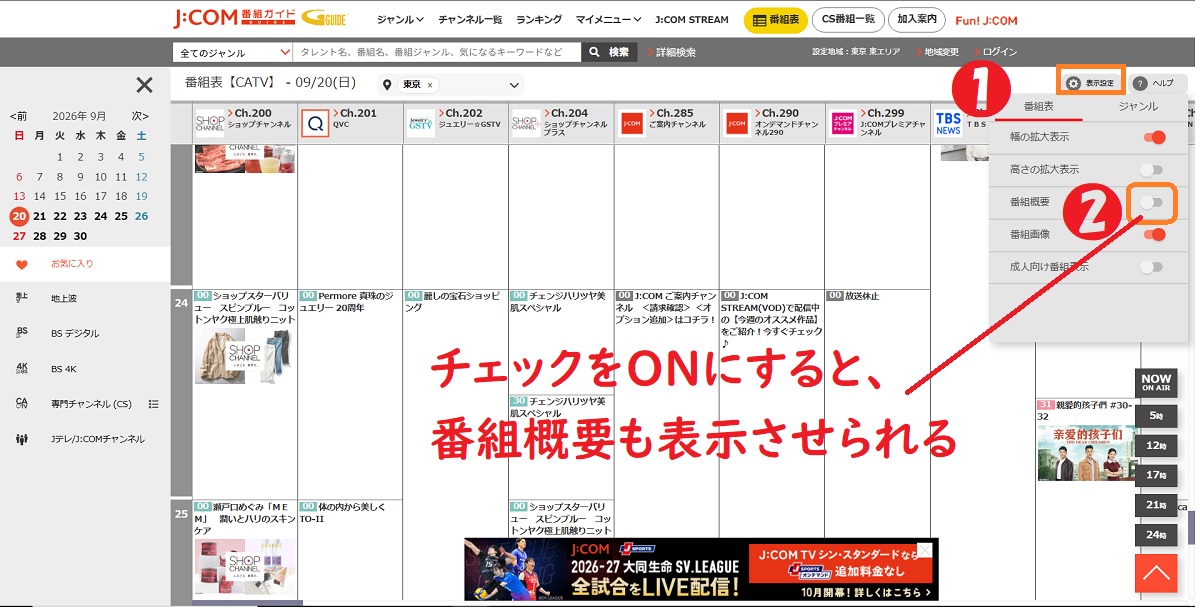Open the ジャンル header dropdown
This screenshot has height=612, width=1200.
pyautogui.click(x=400, y=19)
